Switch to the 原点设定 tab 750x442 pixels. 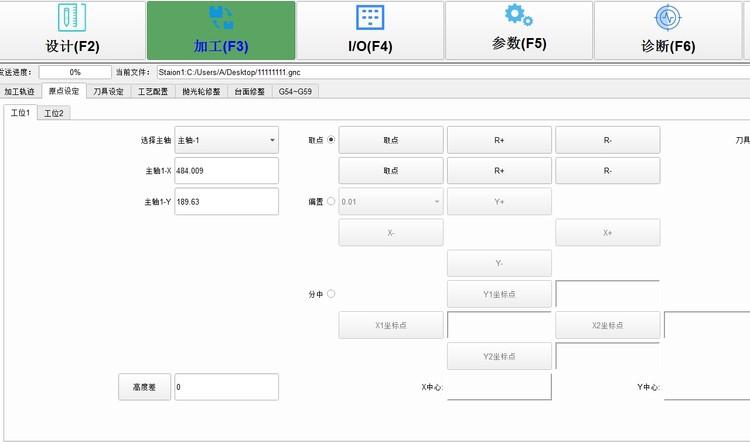pos(64,91)
